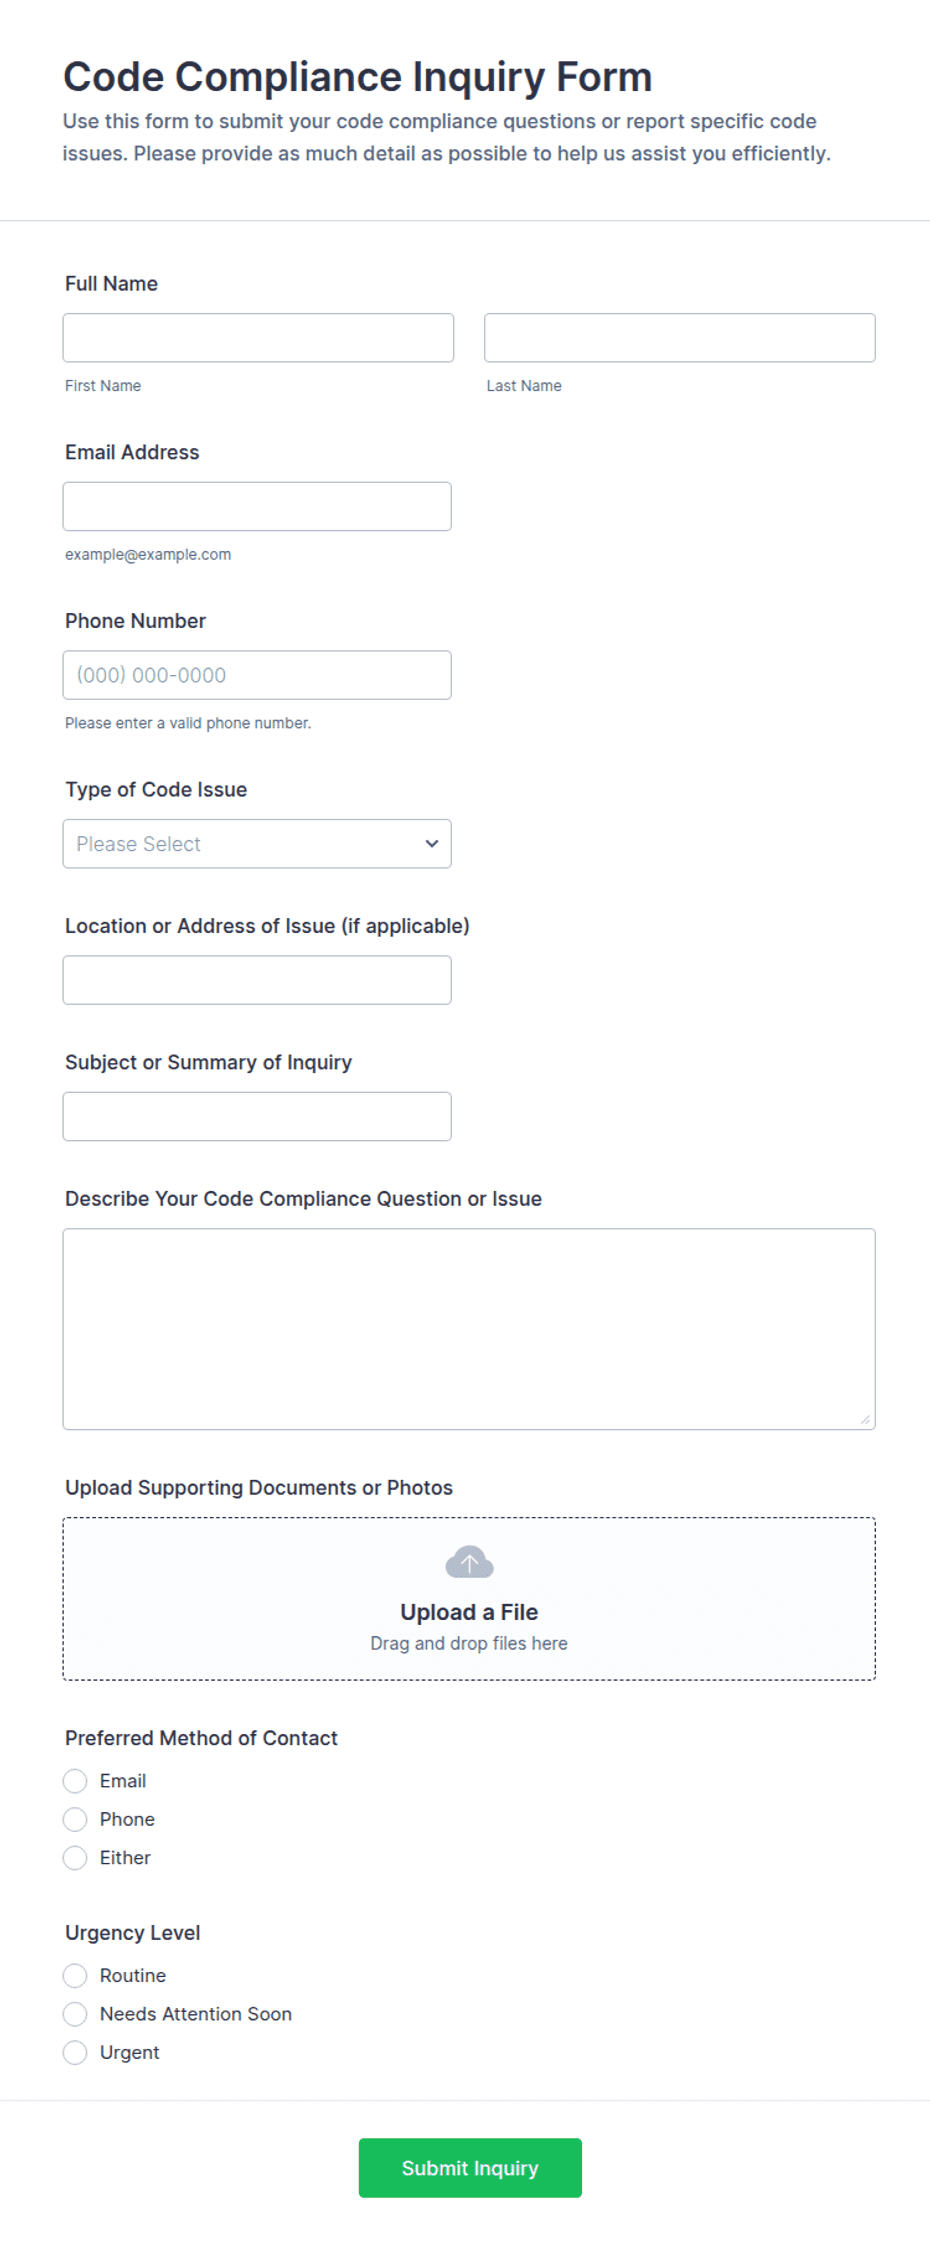Image resolution: width=930 pixels, height=2247 pixels.
Task: Click the Location or Address of Issue field
Action: point(257,980)
